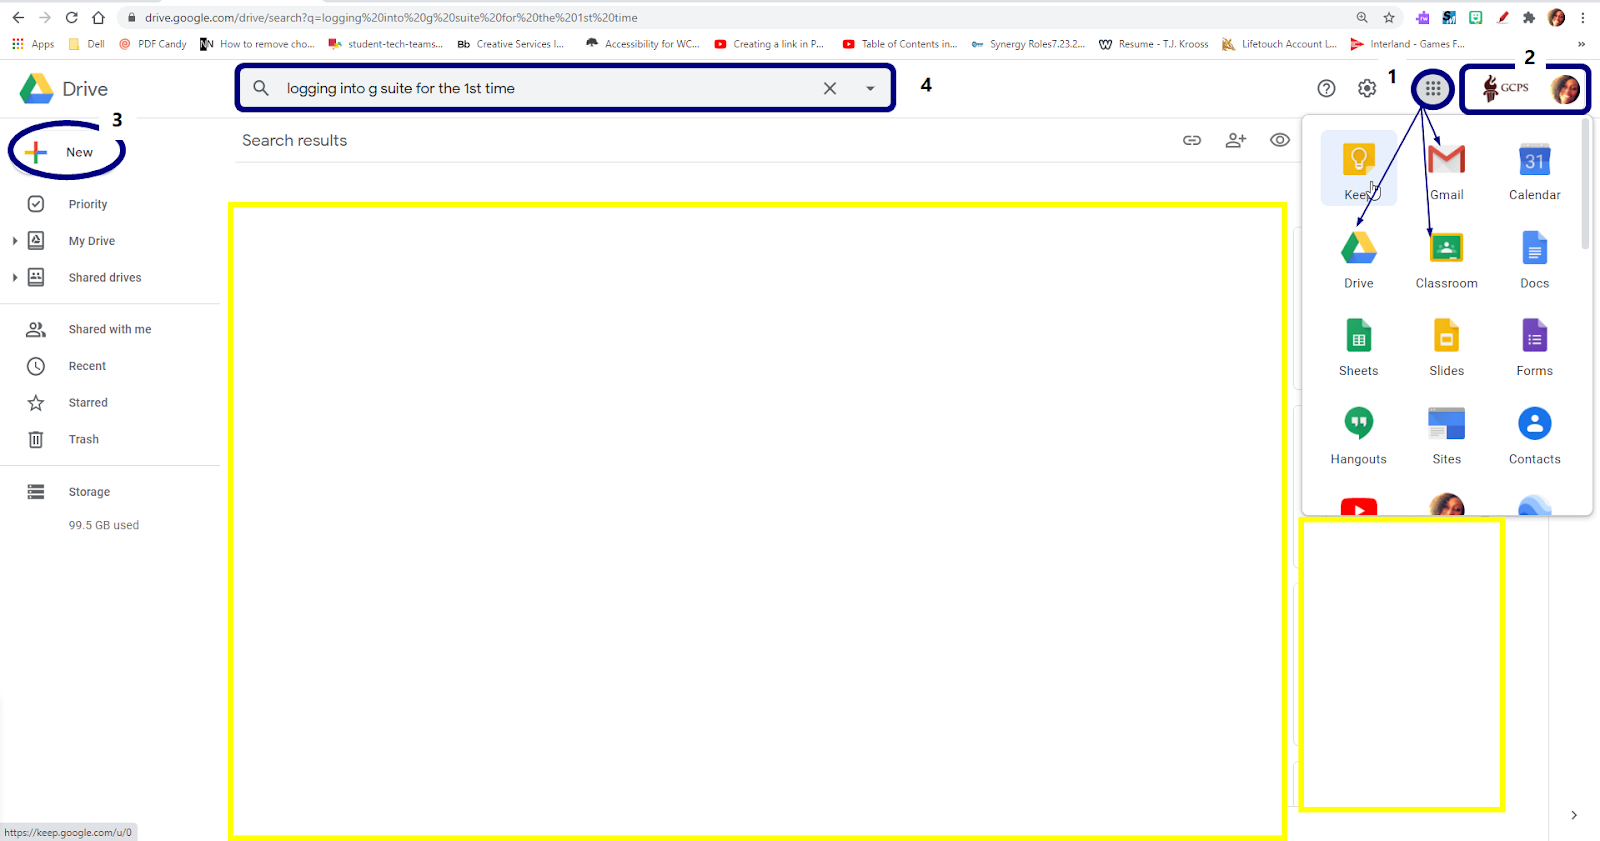Click the browser zoom magnifier icon
The height and width of the screenshot is (841, 1600).
click(x=1362, y=17)
